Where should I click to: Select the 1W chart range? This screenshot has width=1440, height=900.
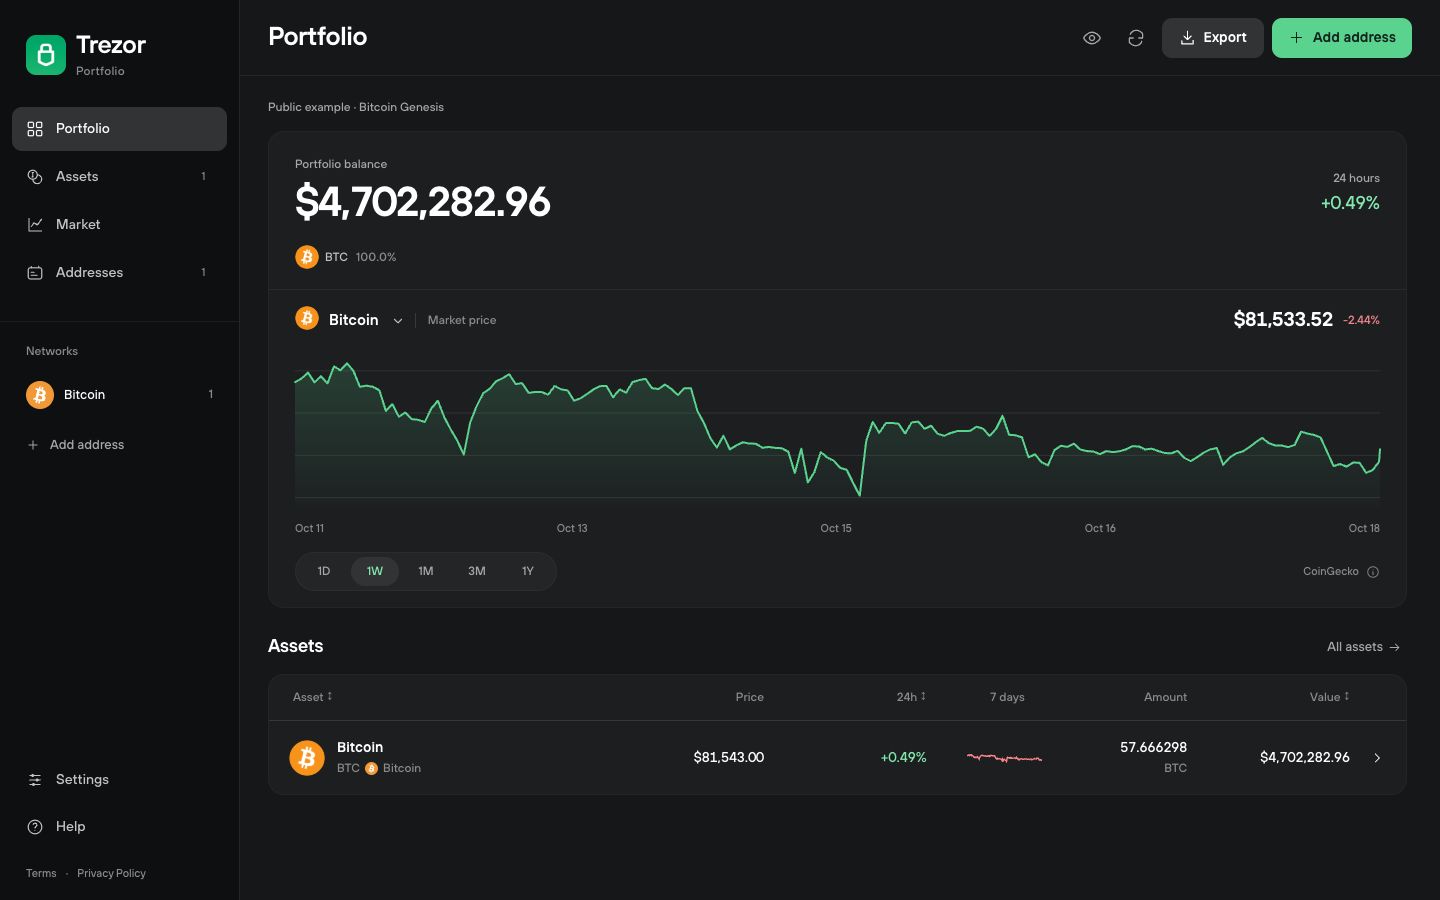375,571
